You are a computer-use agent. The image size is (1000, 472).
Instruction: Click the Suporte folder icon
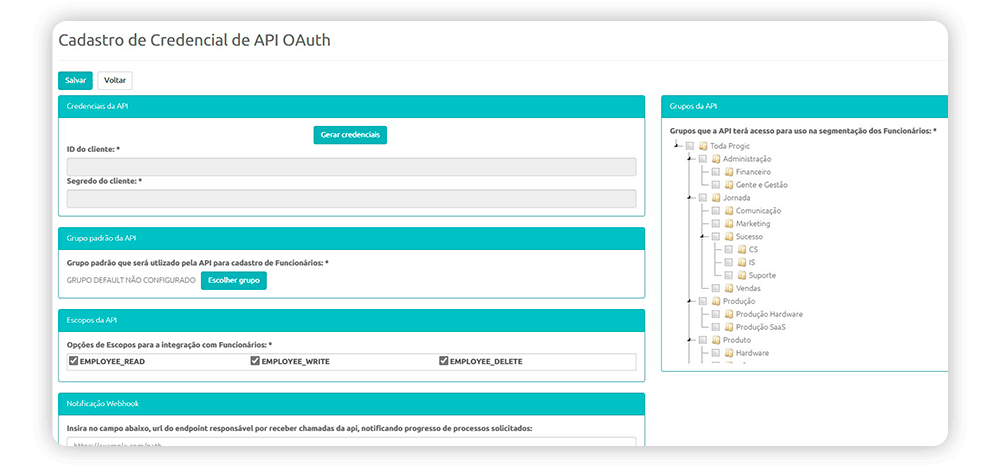pos(741,276)
